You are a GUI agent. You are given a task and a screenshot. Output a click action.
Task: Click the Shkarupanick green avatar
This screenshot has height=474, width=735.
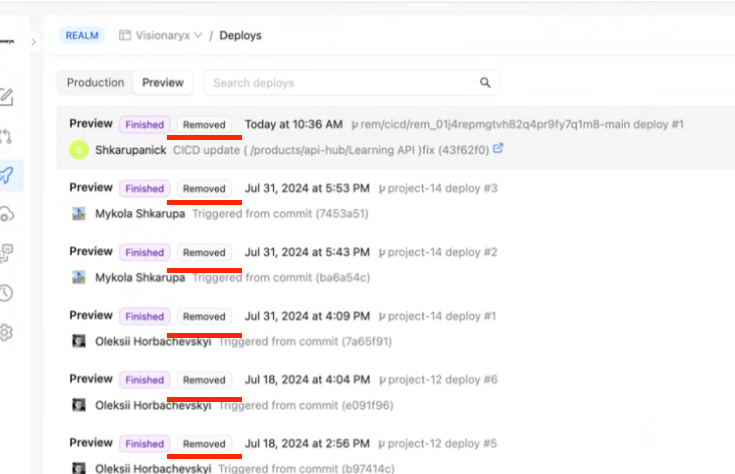pos(79,149)
